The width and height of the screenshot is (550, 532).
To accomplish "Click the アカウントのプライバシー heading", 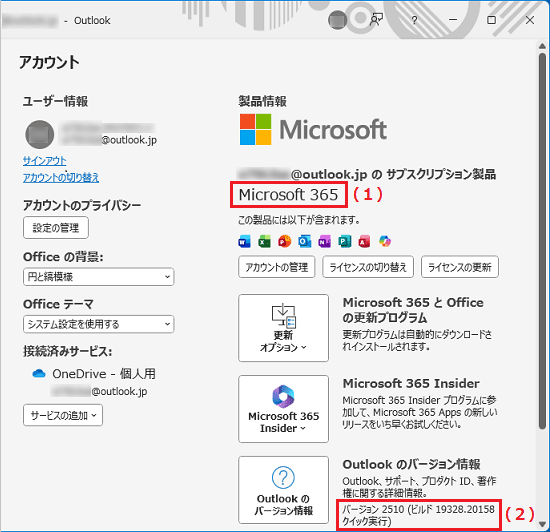I will coord(82,205).
